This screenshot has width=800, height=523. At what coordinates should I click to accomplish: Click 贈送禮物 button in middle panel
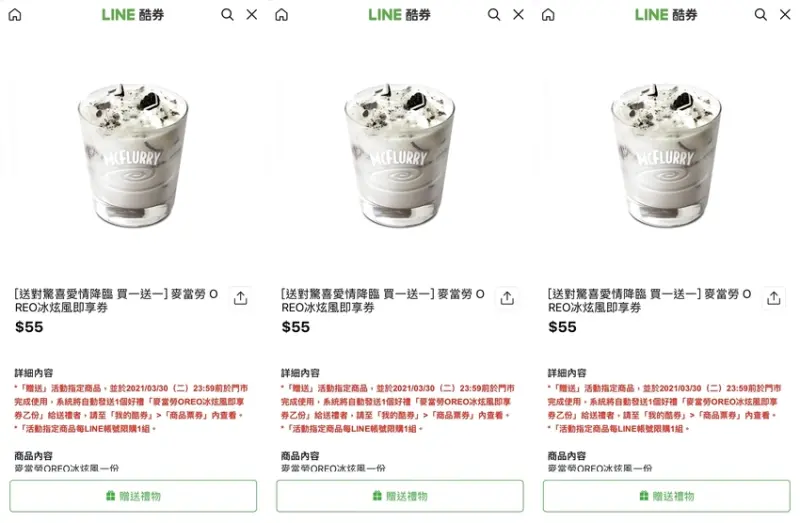coord(400,496)
